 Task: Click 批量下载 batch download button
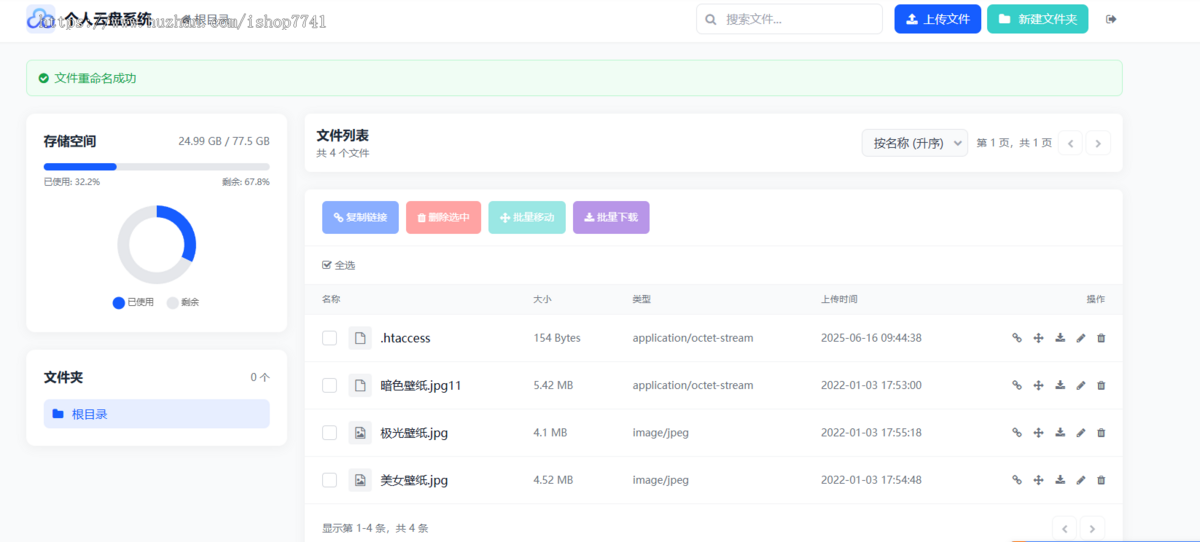pos(611,217)
